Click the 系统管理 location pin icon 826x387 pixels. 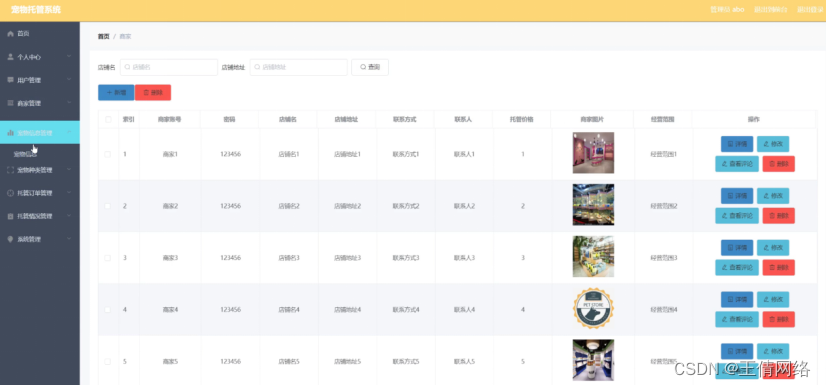[10, 239]
